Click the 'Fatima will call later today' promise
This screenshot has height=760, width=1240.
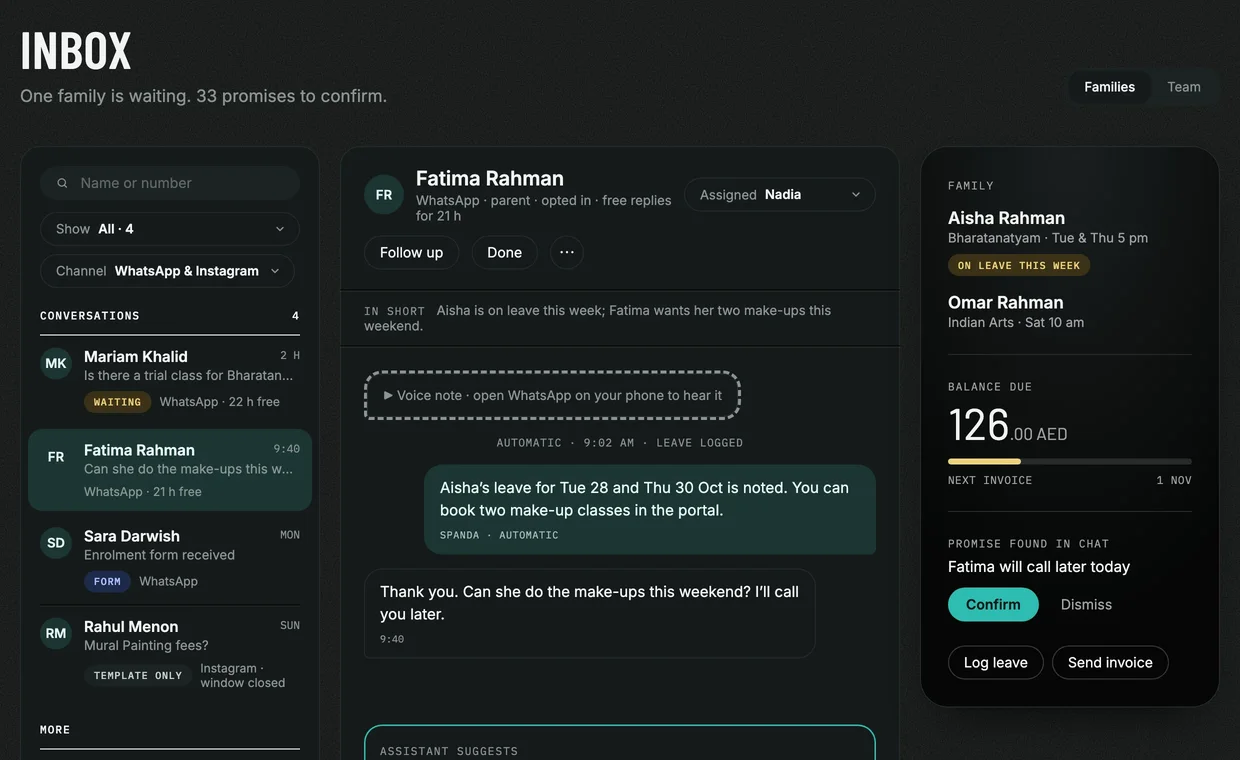coord(1039,566)
